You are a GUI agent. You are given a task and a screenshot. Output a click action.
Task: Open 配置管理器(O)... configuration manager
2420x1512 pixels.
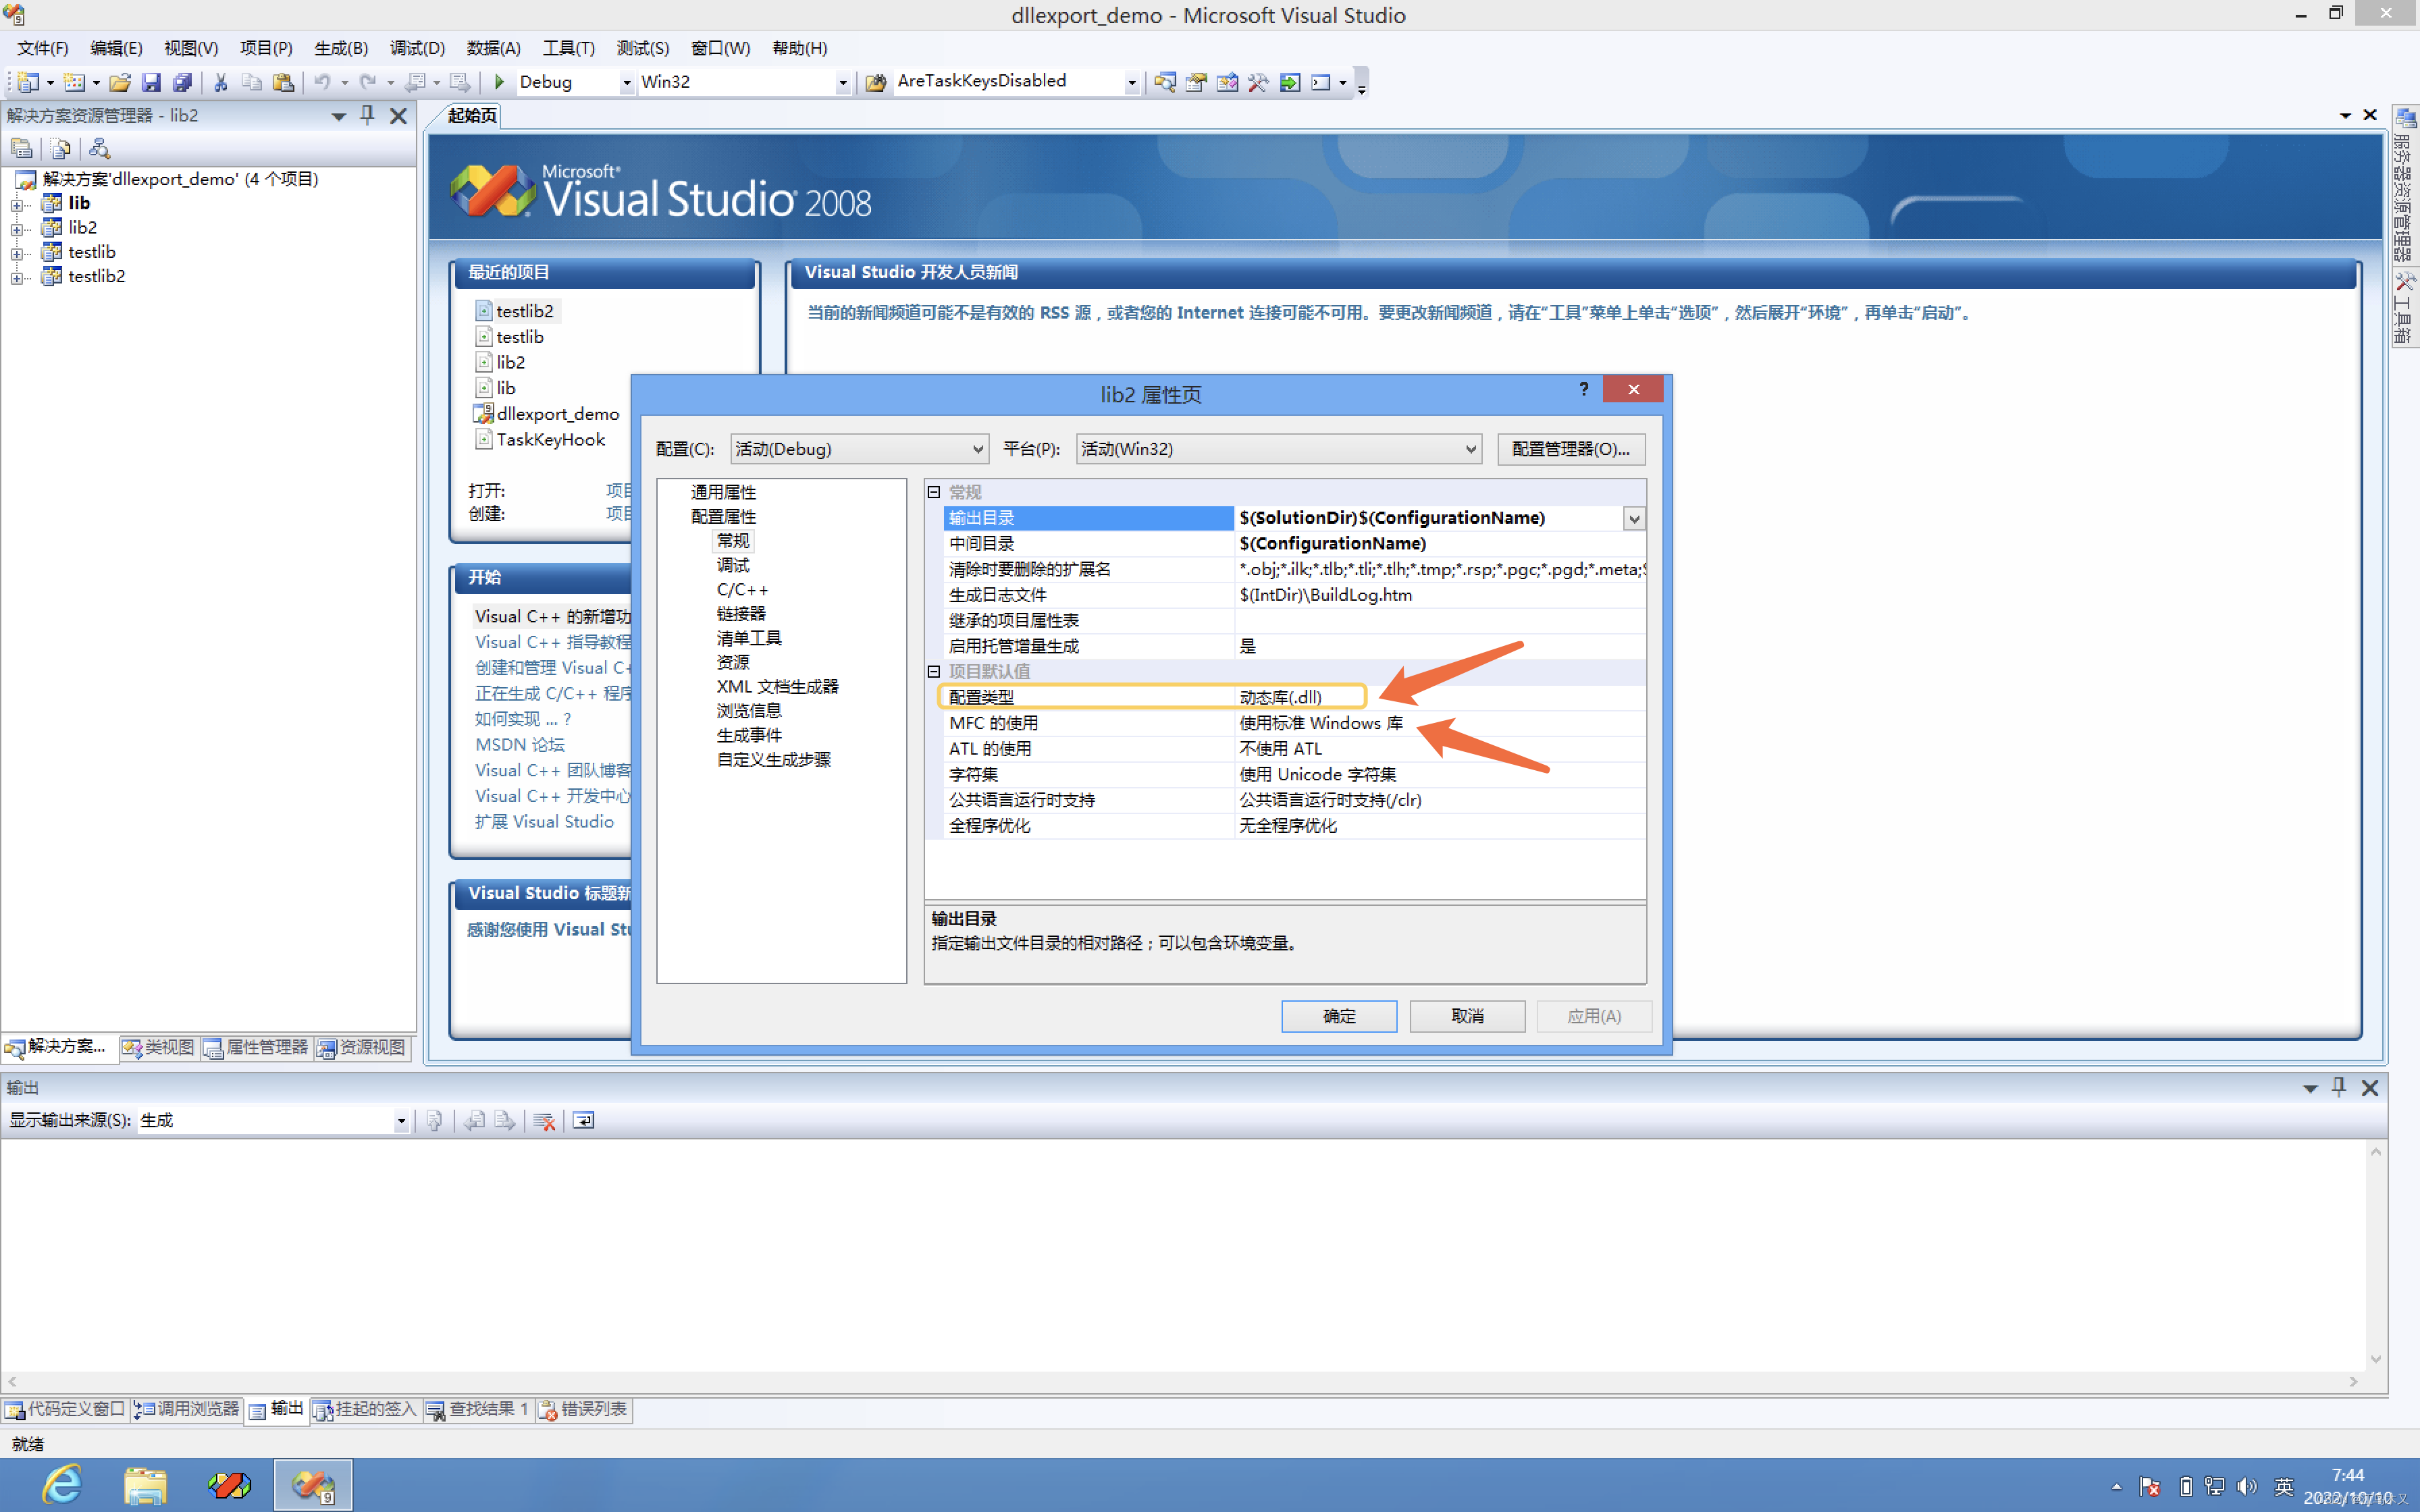click(x=1571, y=449)
